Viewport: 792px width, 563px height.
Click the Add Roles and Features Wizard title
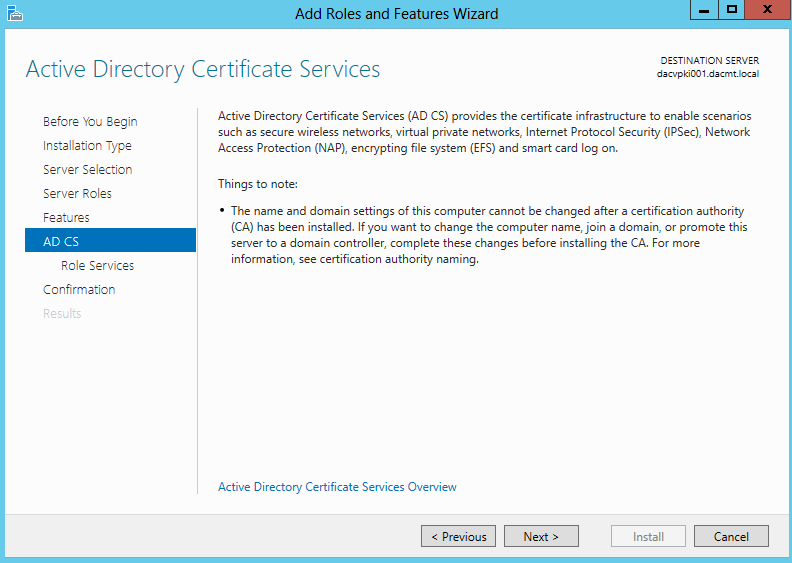(x=397, y=14)
